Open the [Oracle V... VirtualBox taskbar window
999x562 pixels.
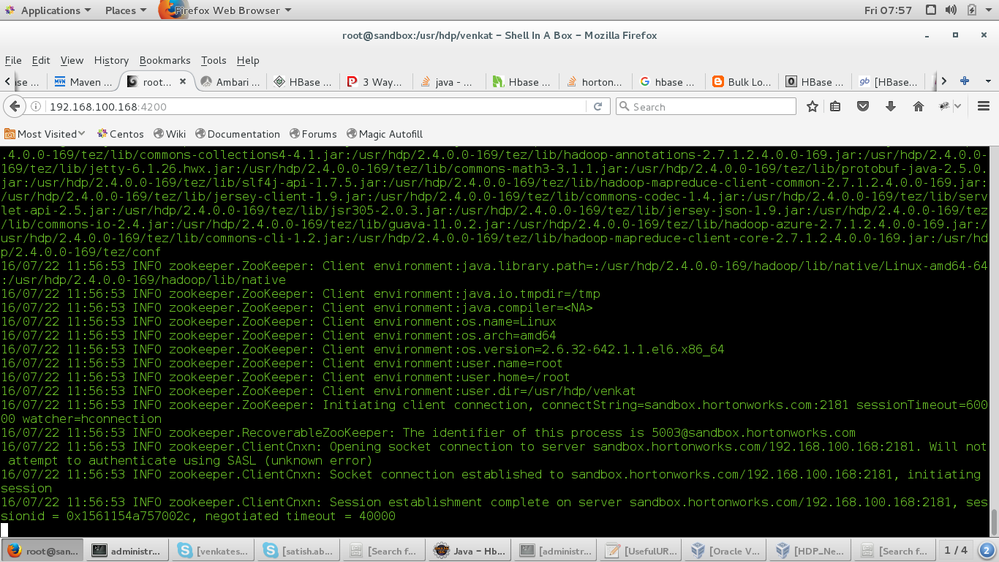click(x=726, y=551)
